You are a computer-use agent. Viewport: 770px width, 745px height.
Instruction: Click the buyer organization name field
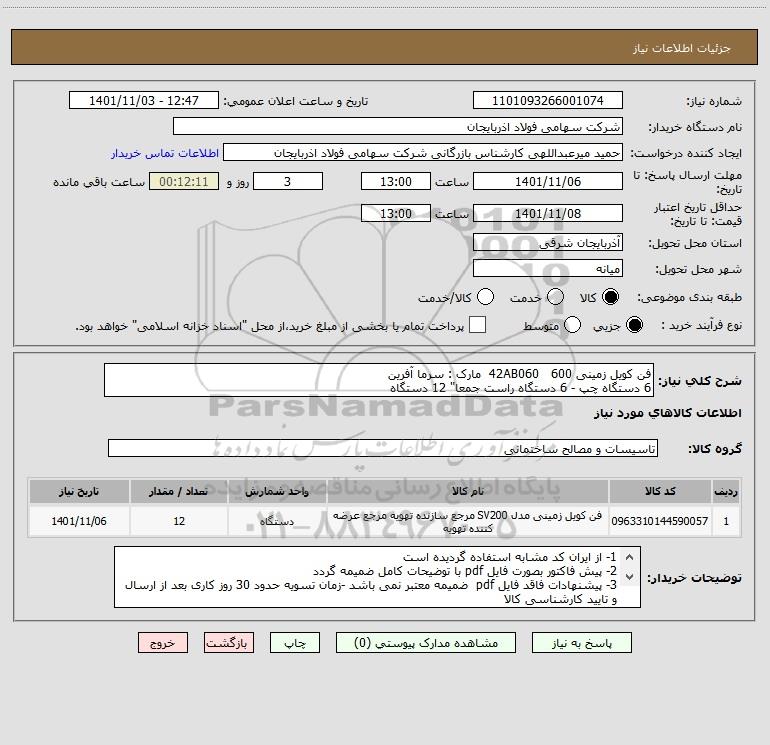tap(398, 127)
